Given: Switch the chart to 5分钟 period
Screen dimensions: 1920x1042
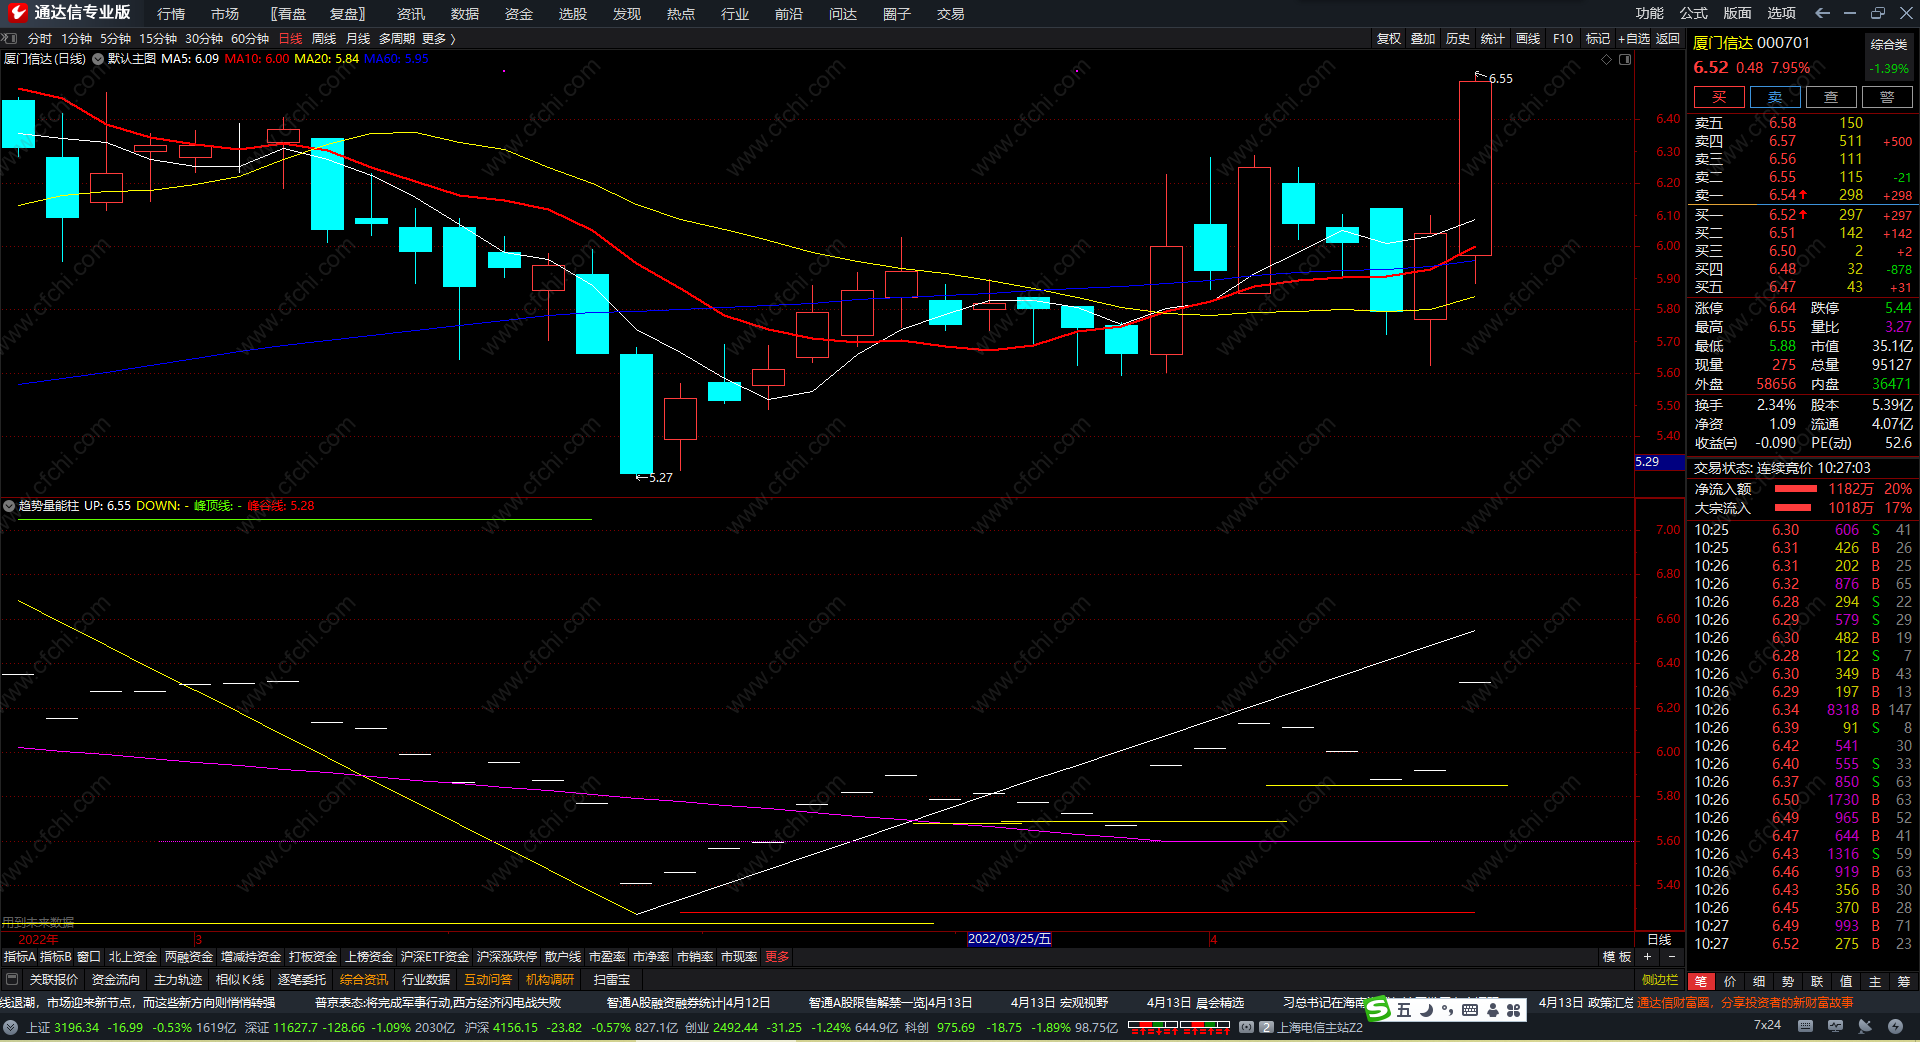Looking at the screenshot, I should [116, 39].
